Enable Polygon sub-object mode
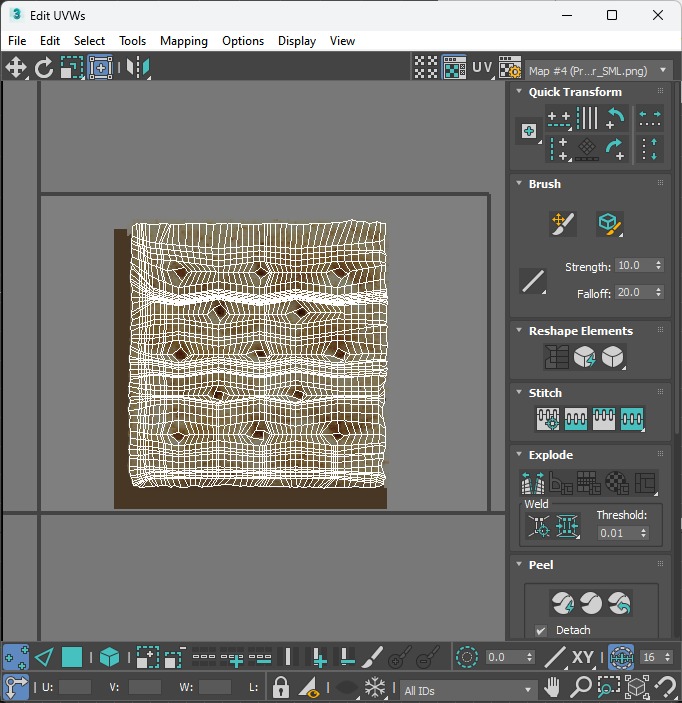 coord(72,658)
